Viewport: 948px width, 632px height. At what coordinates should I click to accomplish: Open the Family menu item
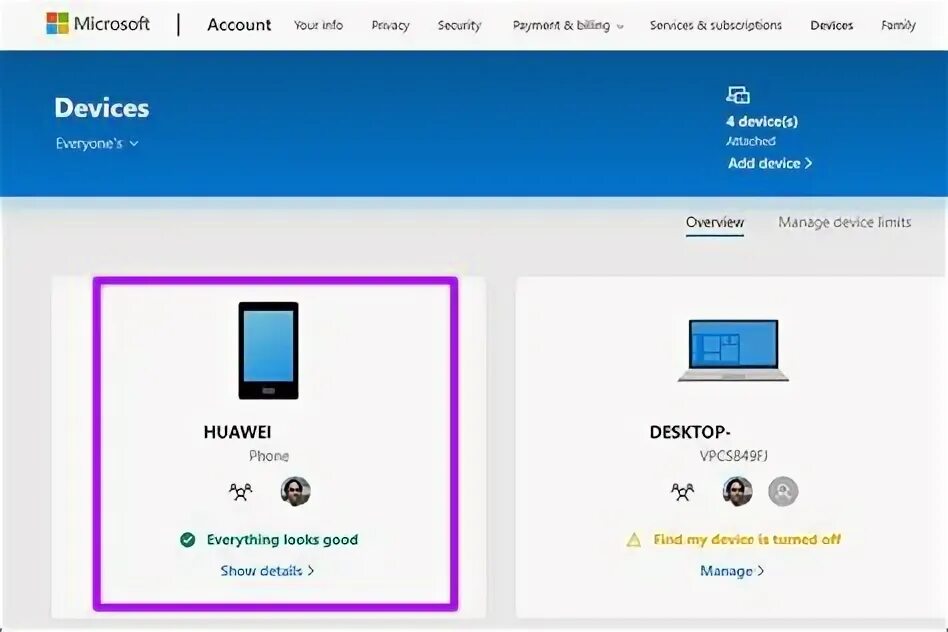[x=898, y=25]
